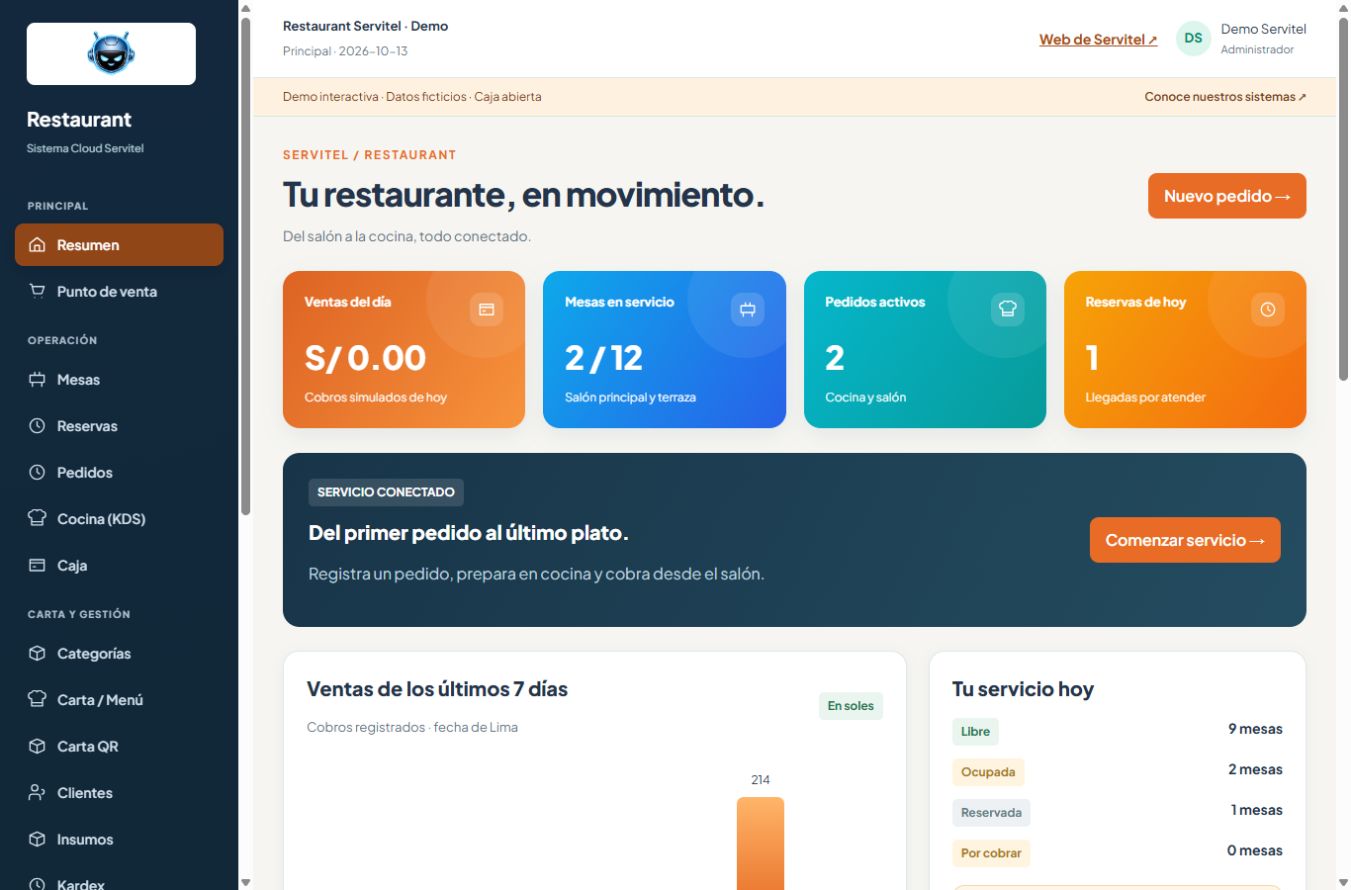Go to Punto de venta
Viewport: 1351px width, 890px height.
(x=119, y=292)
